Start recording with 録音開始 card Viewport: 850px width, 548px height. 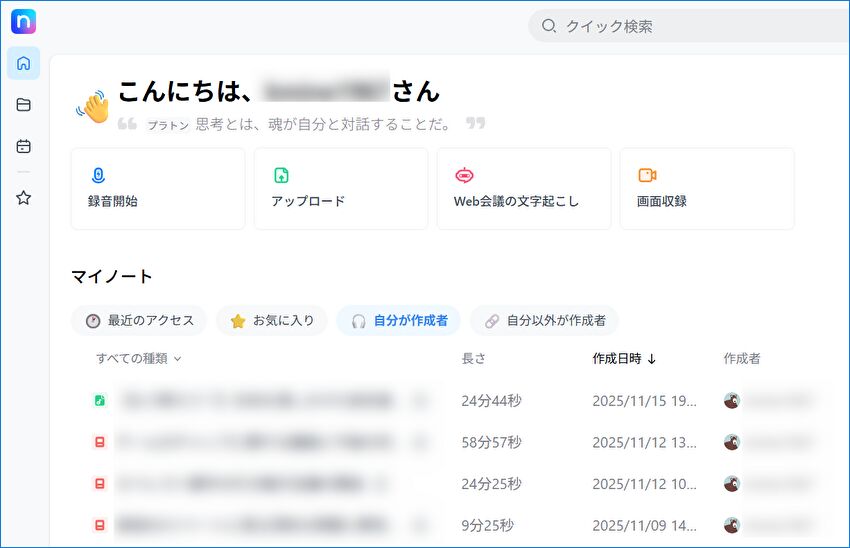pyautogui.click(x=158, y=189)
